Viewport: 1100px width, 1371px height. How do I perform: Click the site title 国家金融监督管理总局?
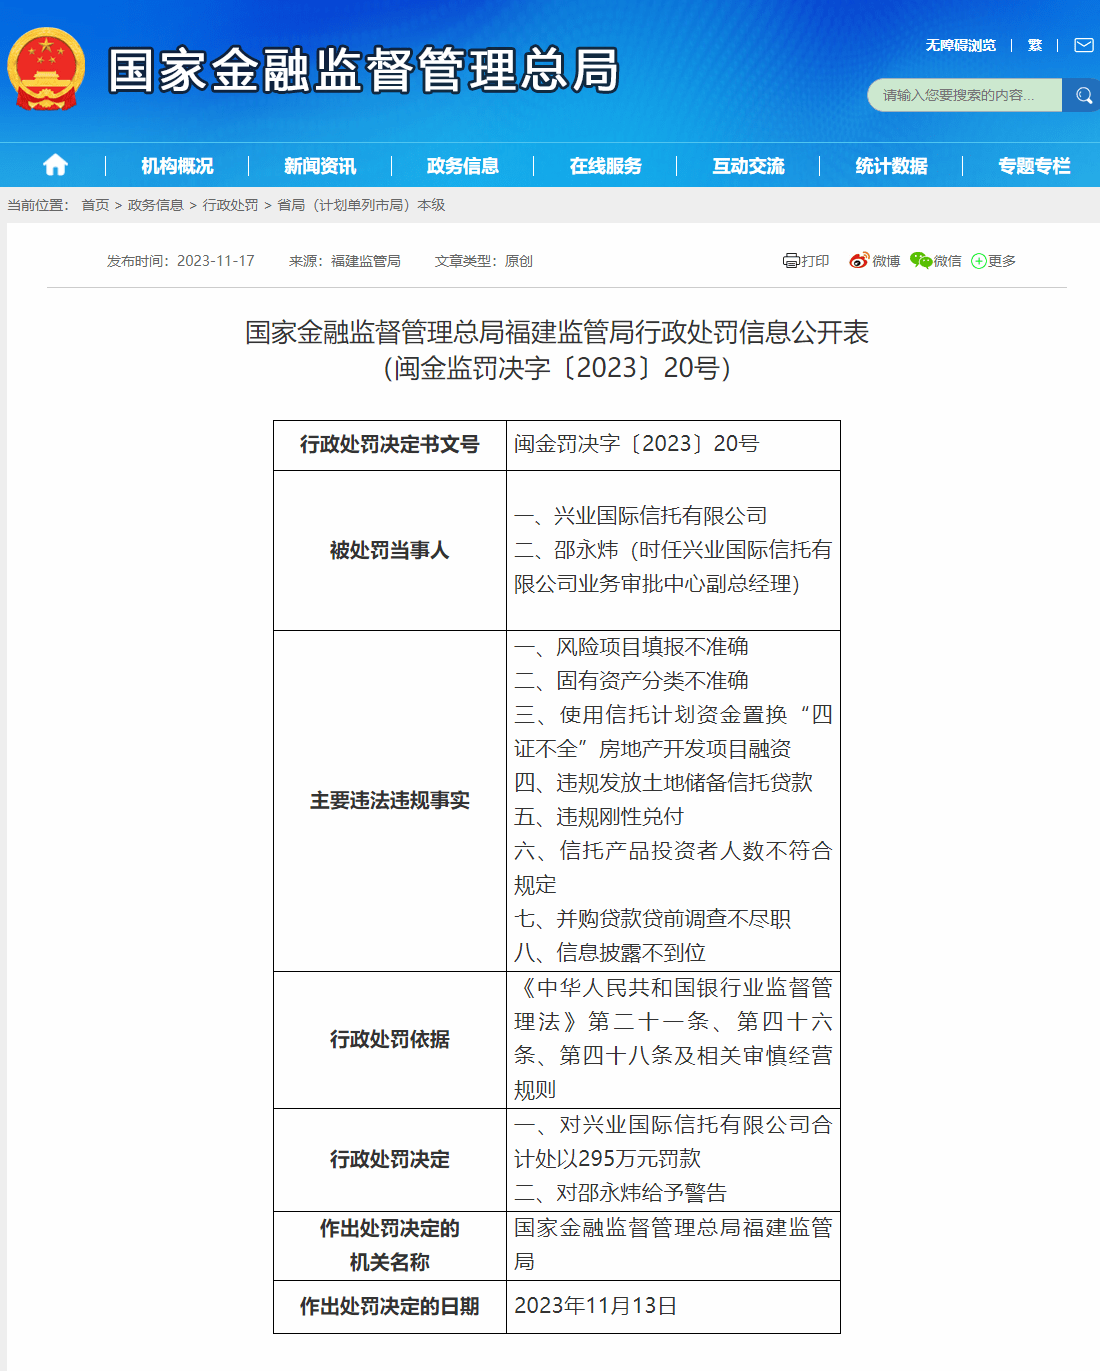(x=363, y=71)
